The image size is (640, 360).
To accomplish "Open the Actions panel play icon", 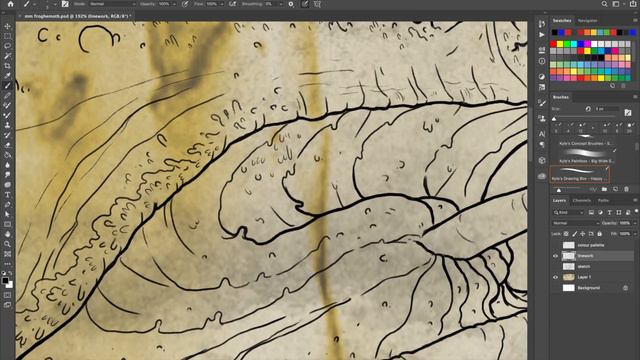I will pos(542,35).
